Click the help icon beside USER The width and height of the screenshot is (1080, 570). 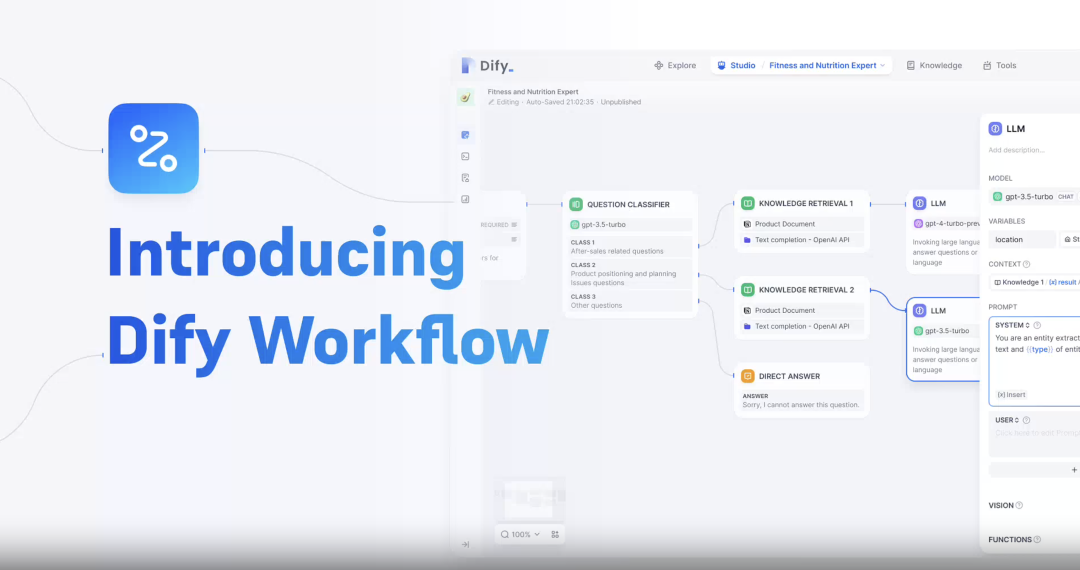(x=1026, y=420)
